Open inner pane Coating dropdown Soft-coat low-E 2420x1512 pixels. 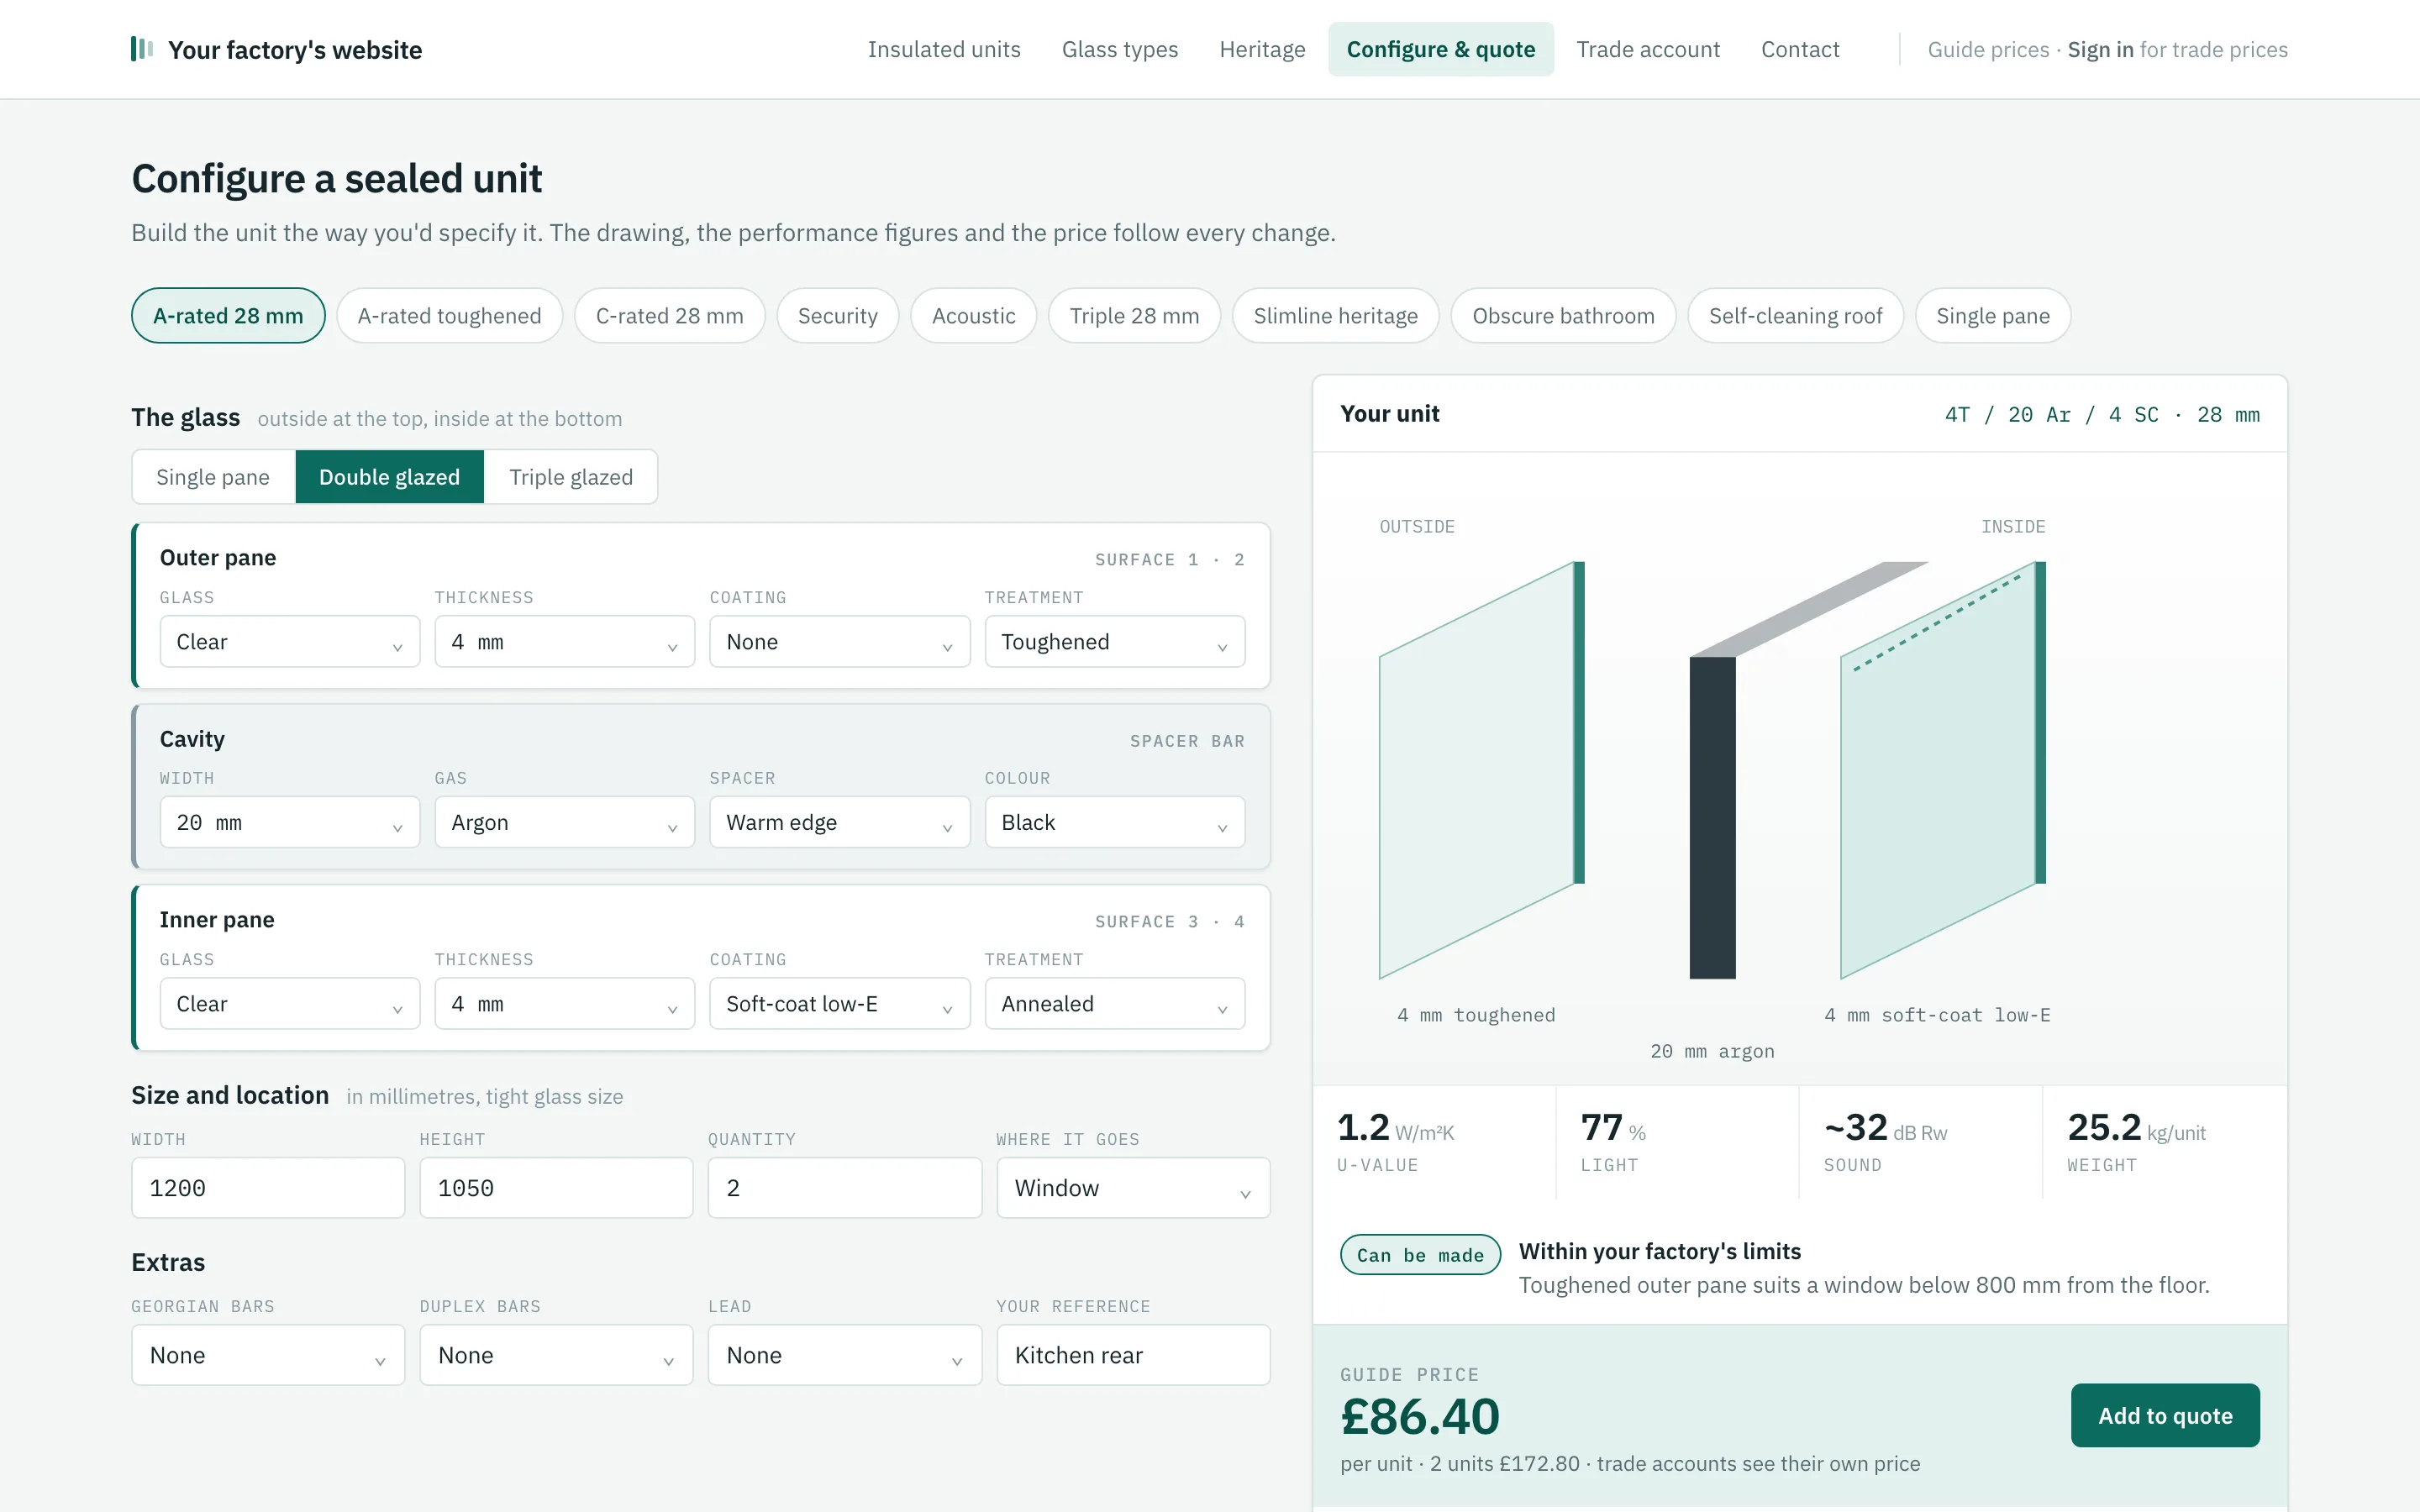point(840,1004)
